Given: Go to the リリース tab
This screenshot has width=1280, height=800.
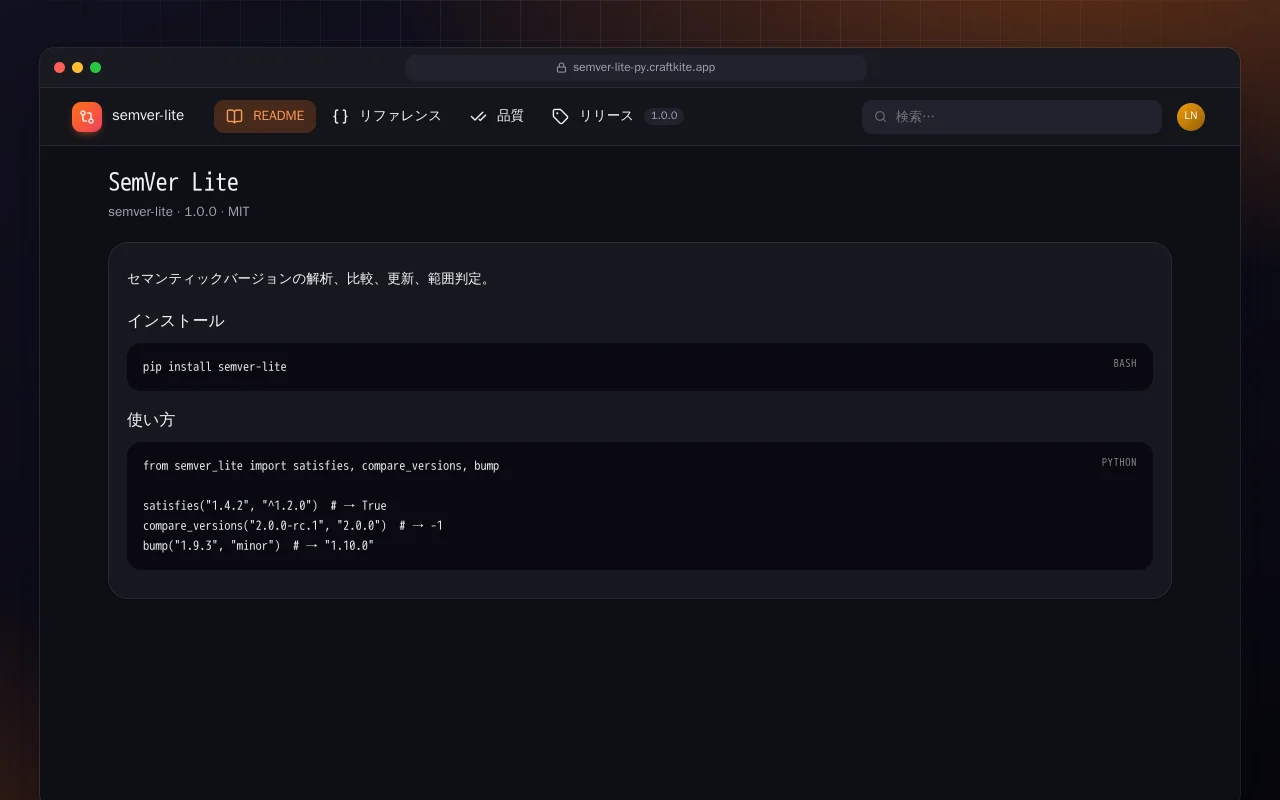Looking at the screenshot, I should (x=617, y=116).
